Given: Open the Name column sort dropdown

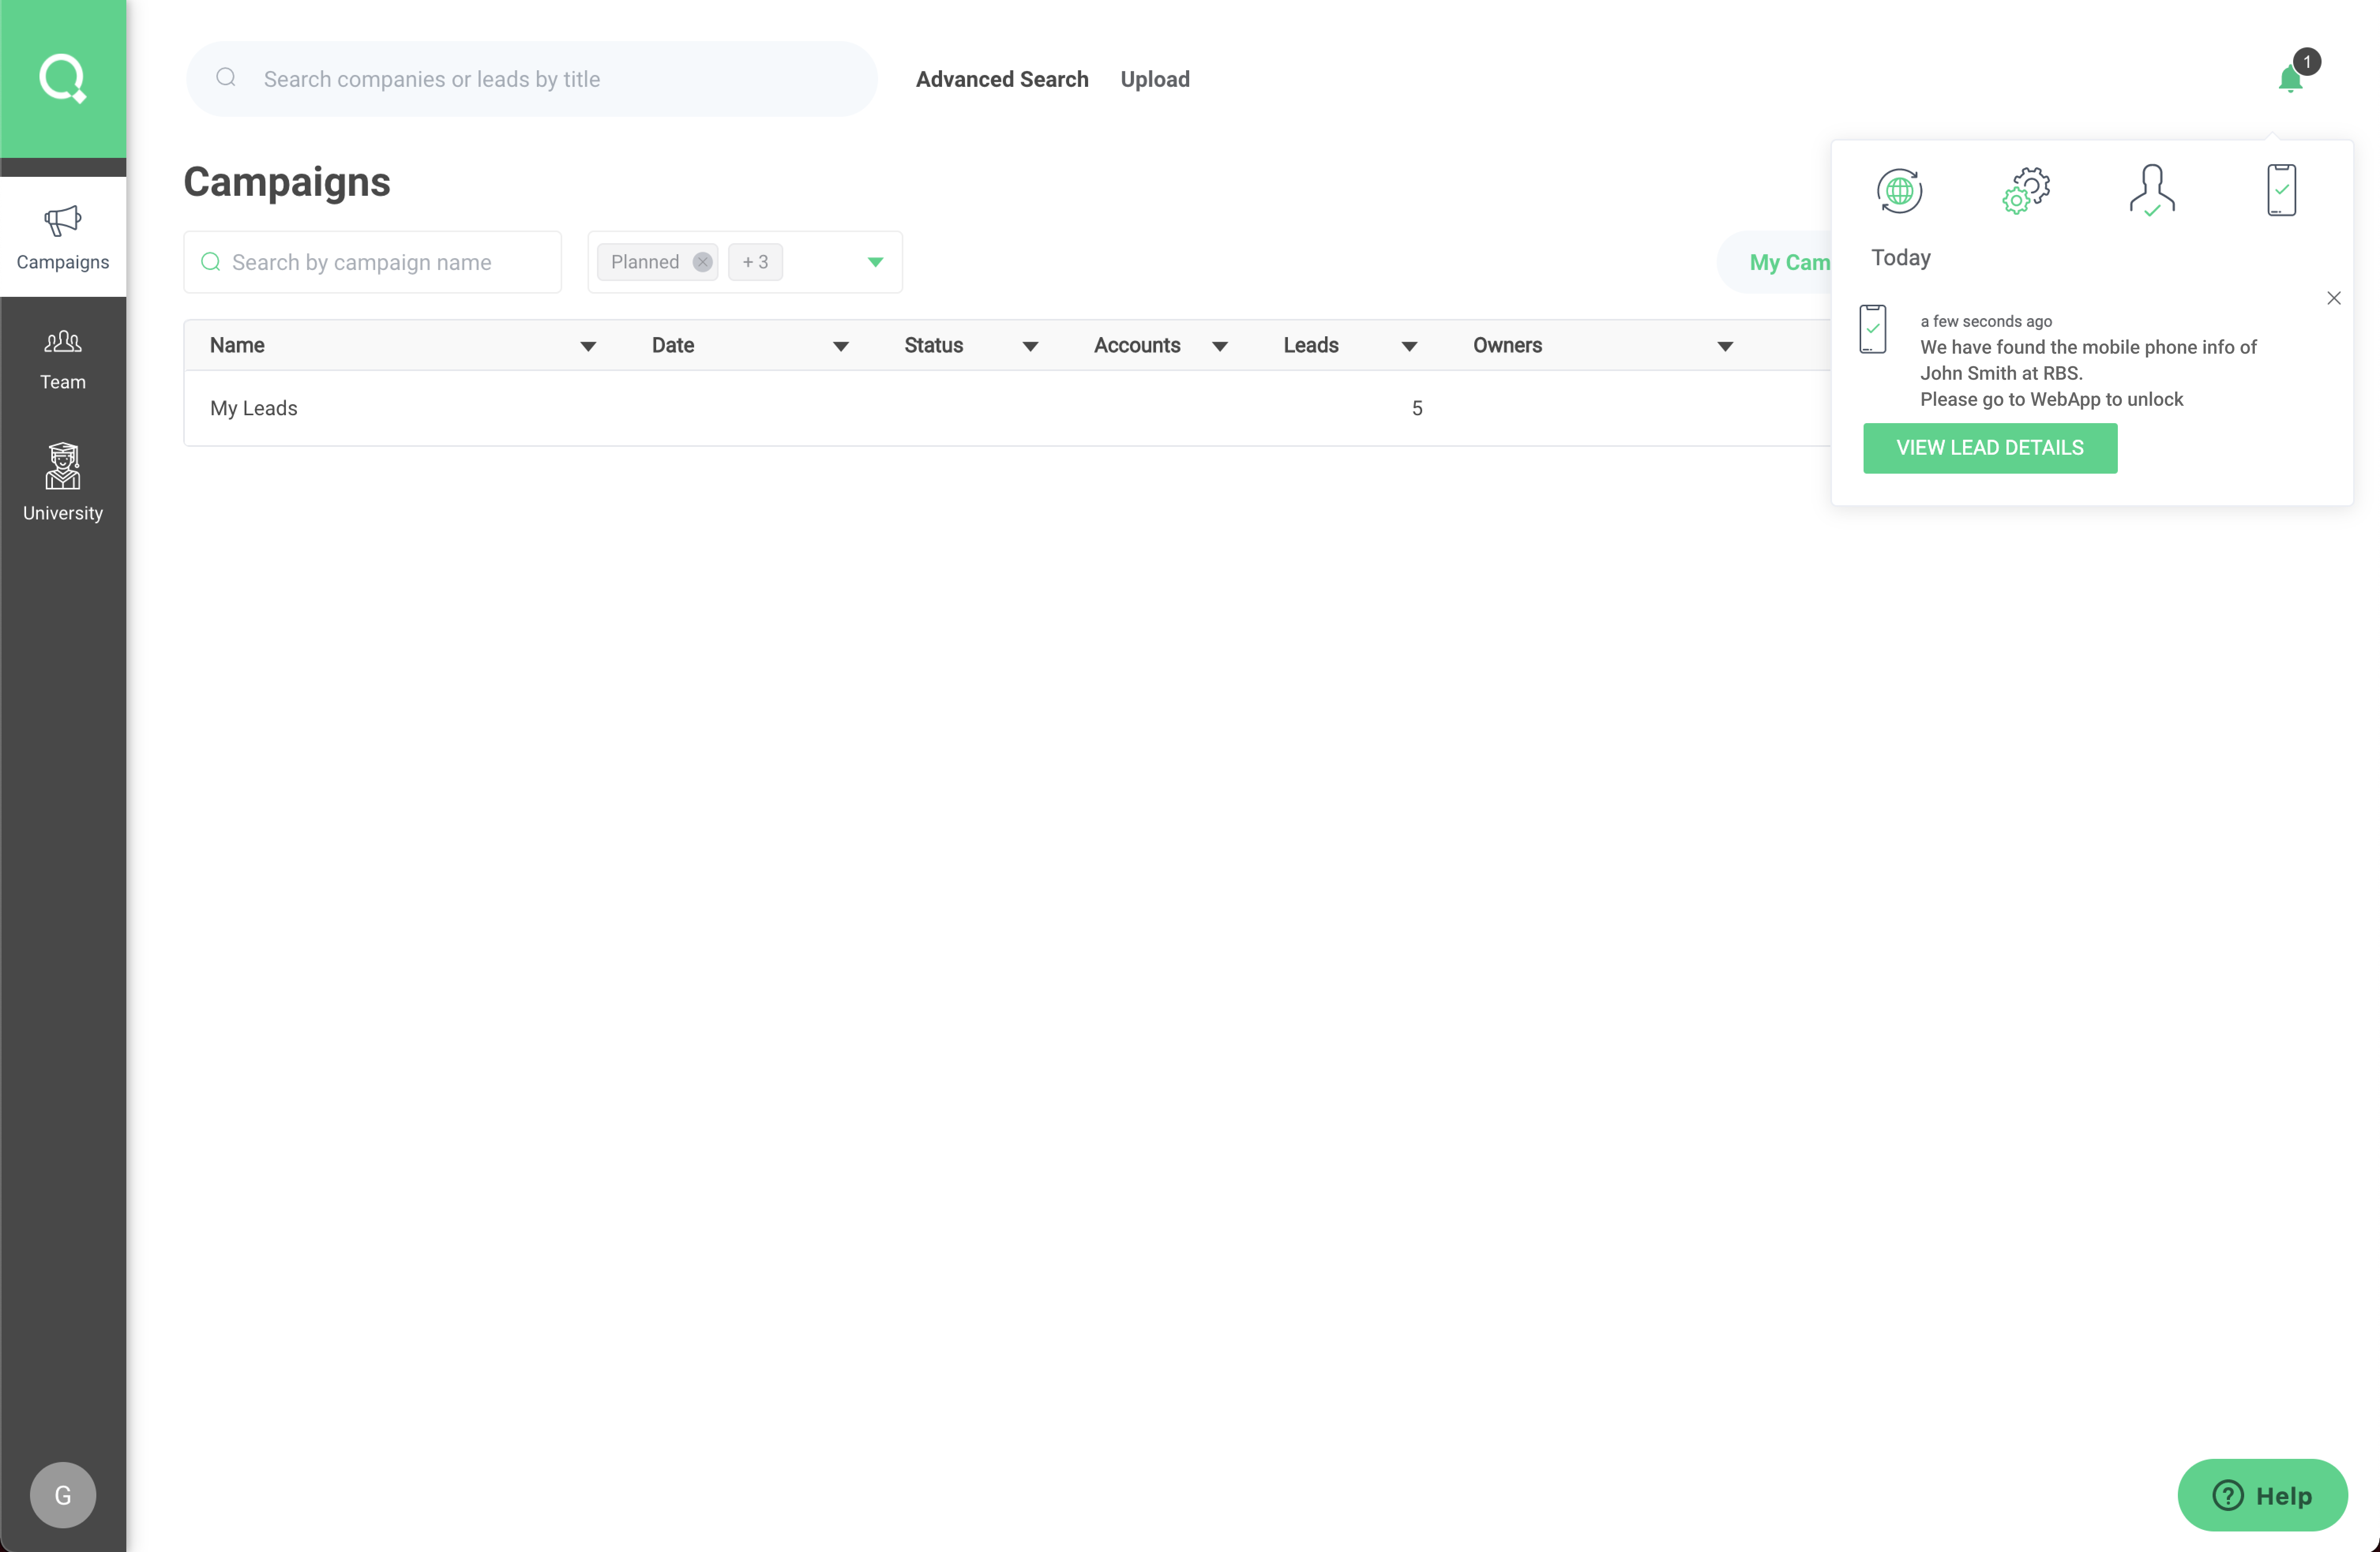Looking at the screenshot, I should tap(588, 346).
